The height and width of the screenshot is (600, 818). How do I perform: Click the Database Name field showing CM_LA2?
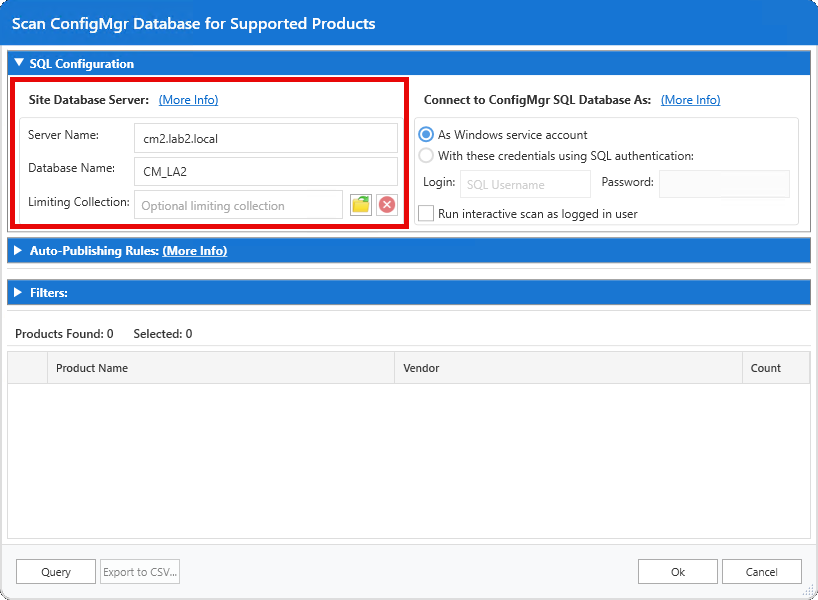(x=265, y=170)
